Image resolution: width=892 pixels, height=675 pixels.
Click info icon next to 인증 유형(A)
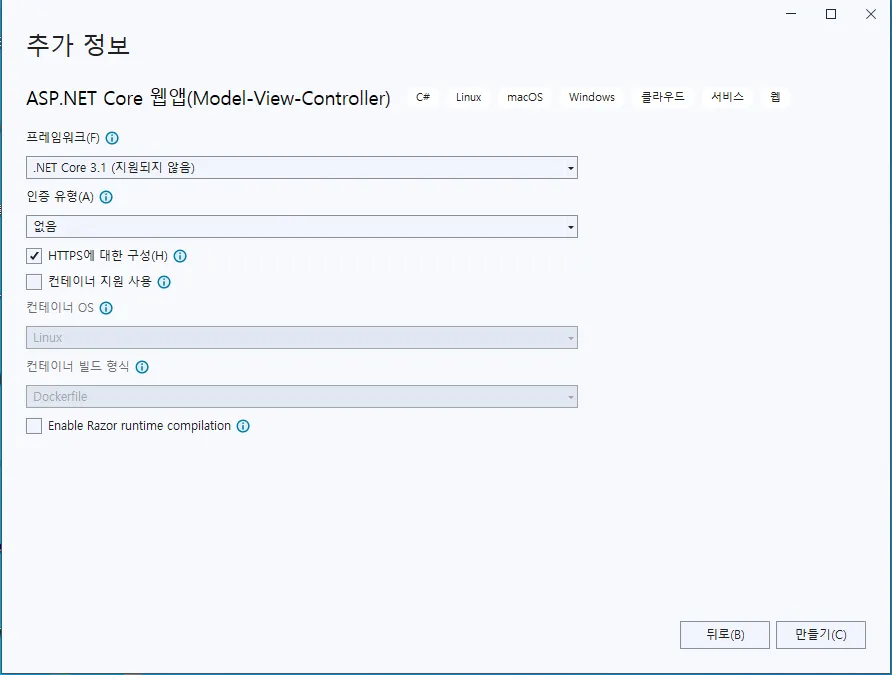tap(106, 197)
